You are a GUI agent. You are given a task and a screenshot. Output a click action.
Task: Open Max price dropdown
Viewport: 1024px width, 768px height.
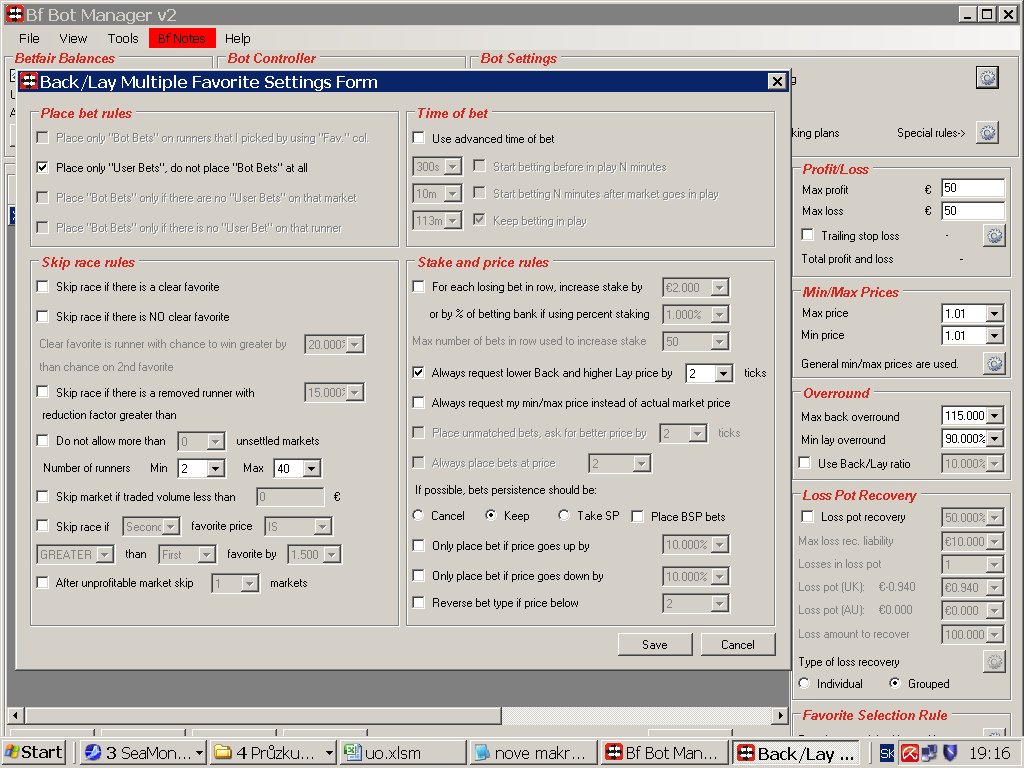point(994,313)
